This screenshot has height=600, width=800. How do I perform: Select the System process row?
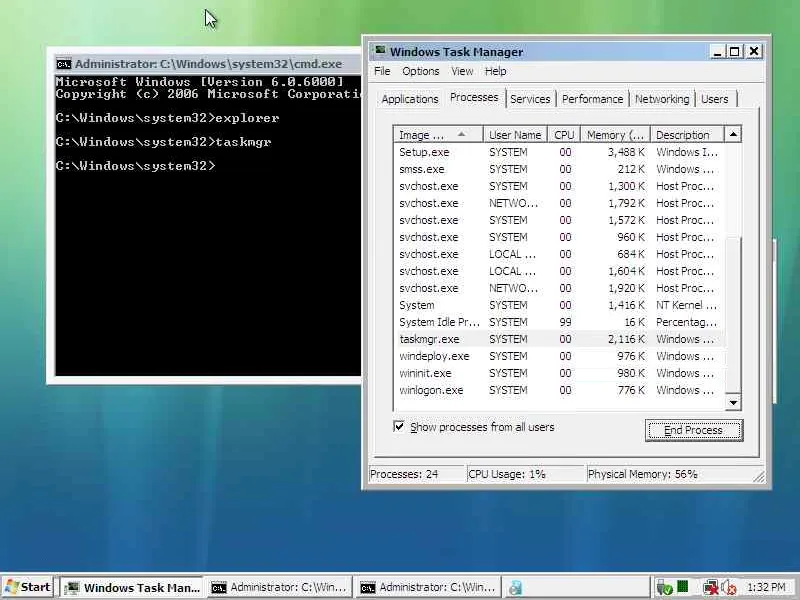(x=559, y=305)
